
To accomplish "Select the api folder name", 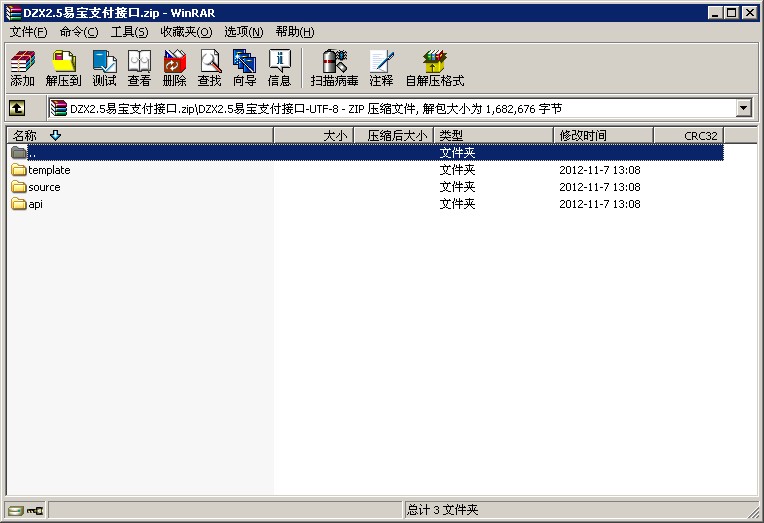I will (x=36, y=204).
